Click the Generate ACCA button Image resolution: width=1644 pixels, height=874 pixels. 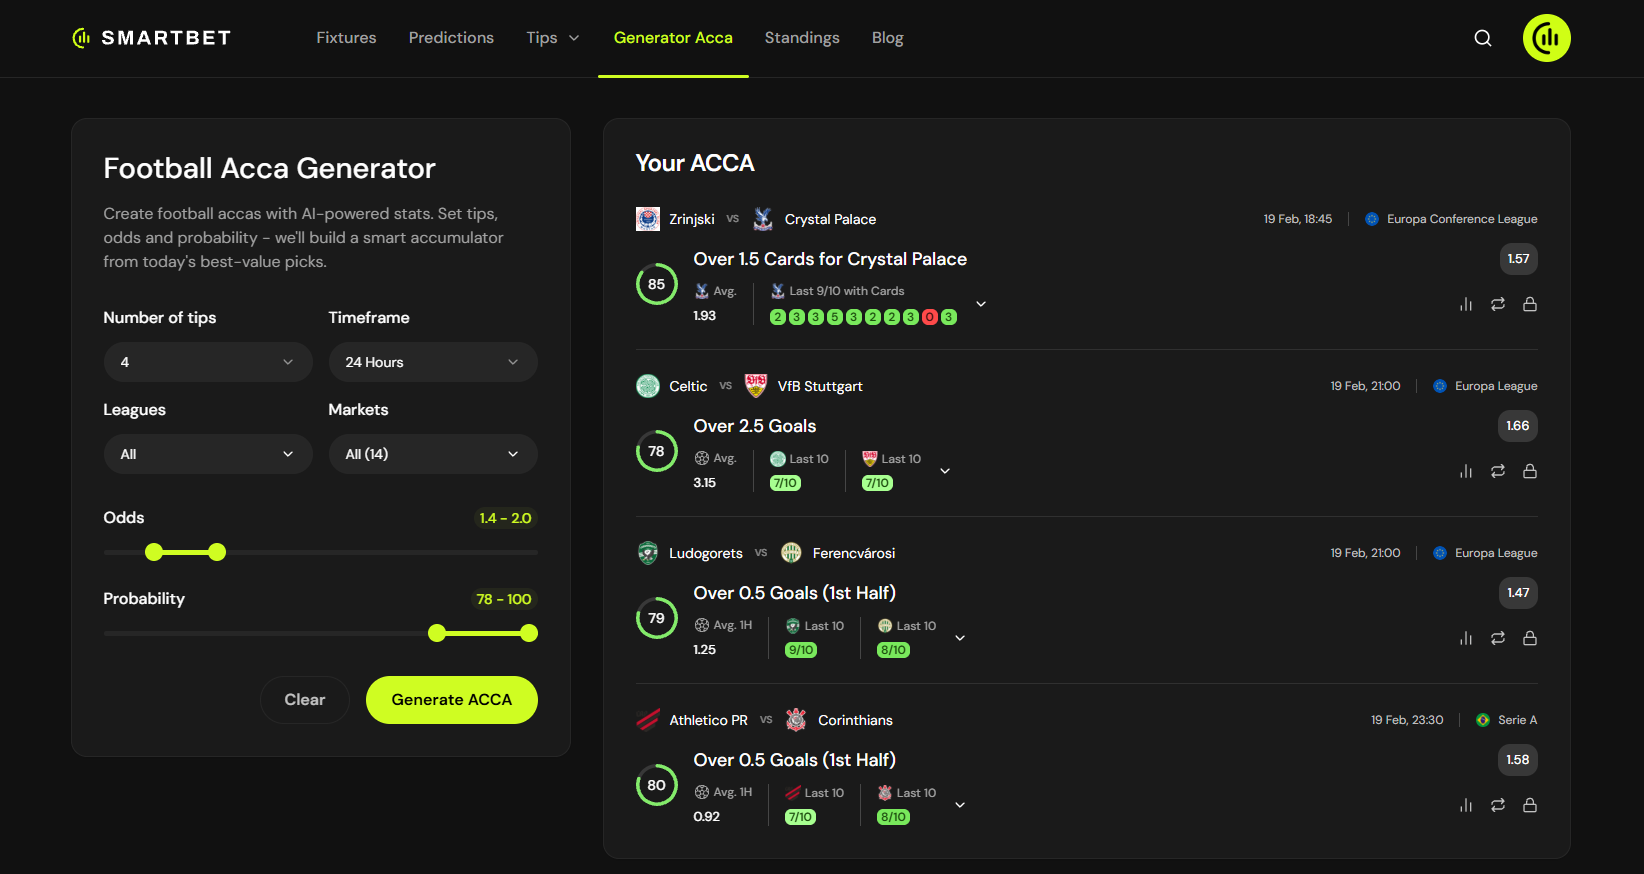point(452,700)
